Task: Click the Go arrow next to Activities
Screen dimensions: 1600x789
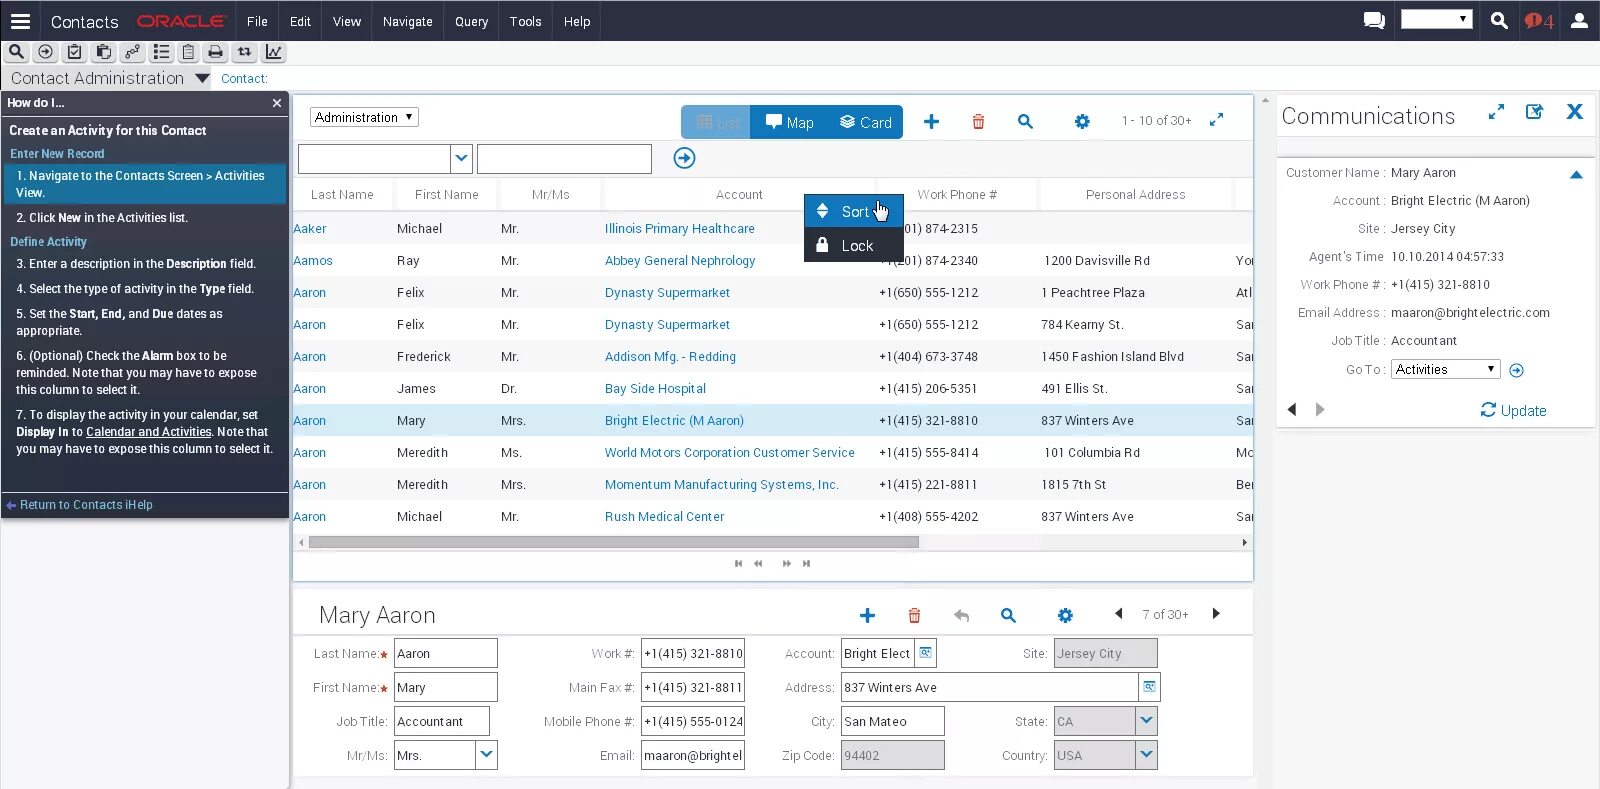Action: click(x=1516, y=370)
